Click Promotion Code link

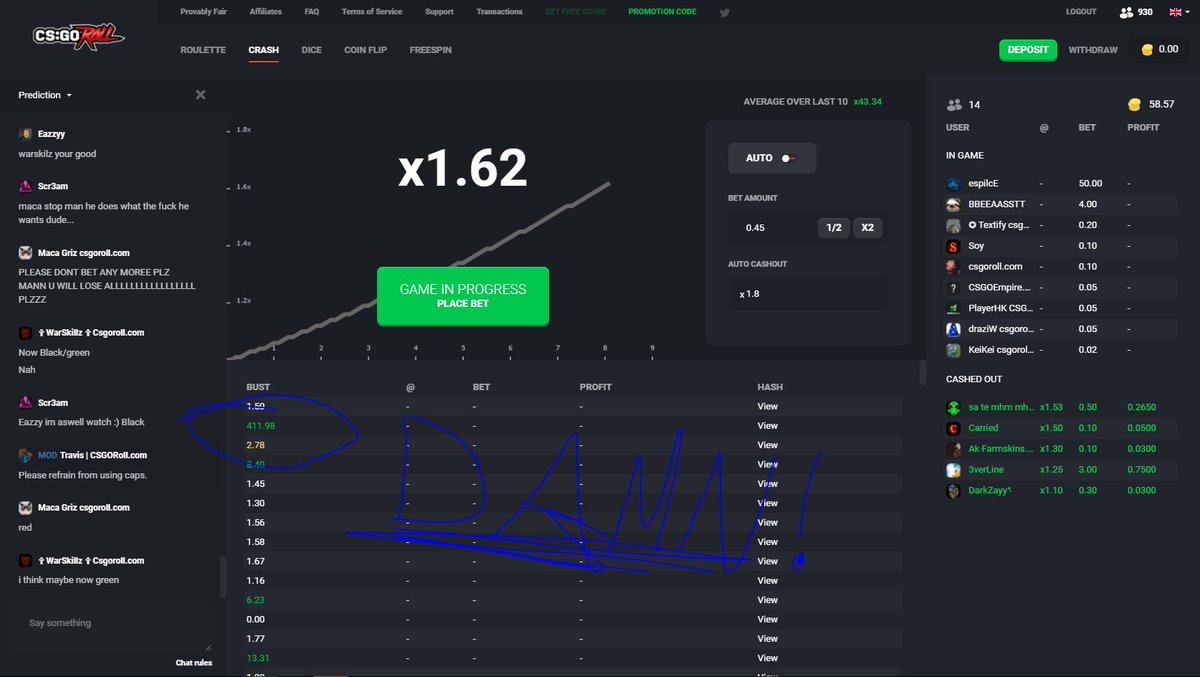click(663, 12)
